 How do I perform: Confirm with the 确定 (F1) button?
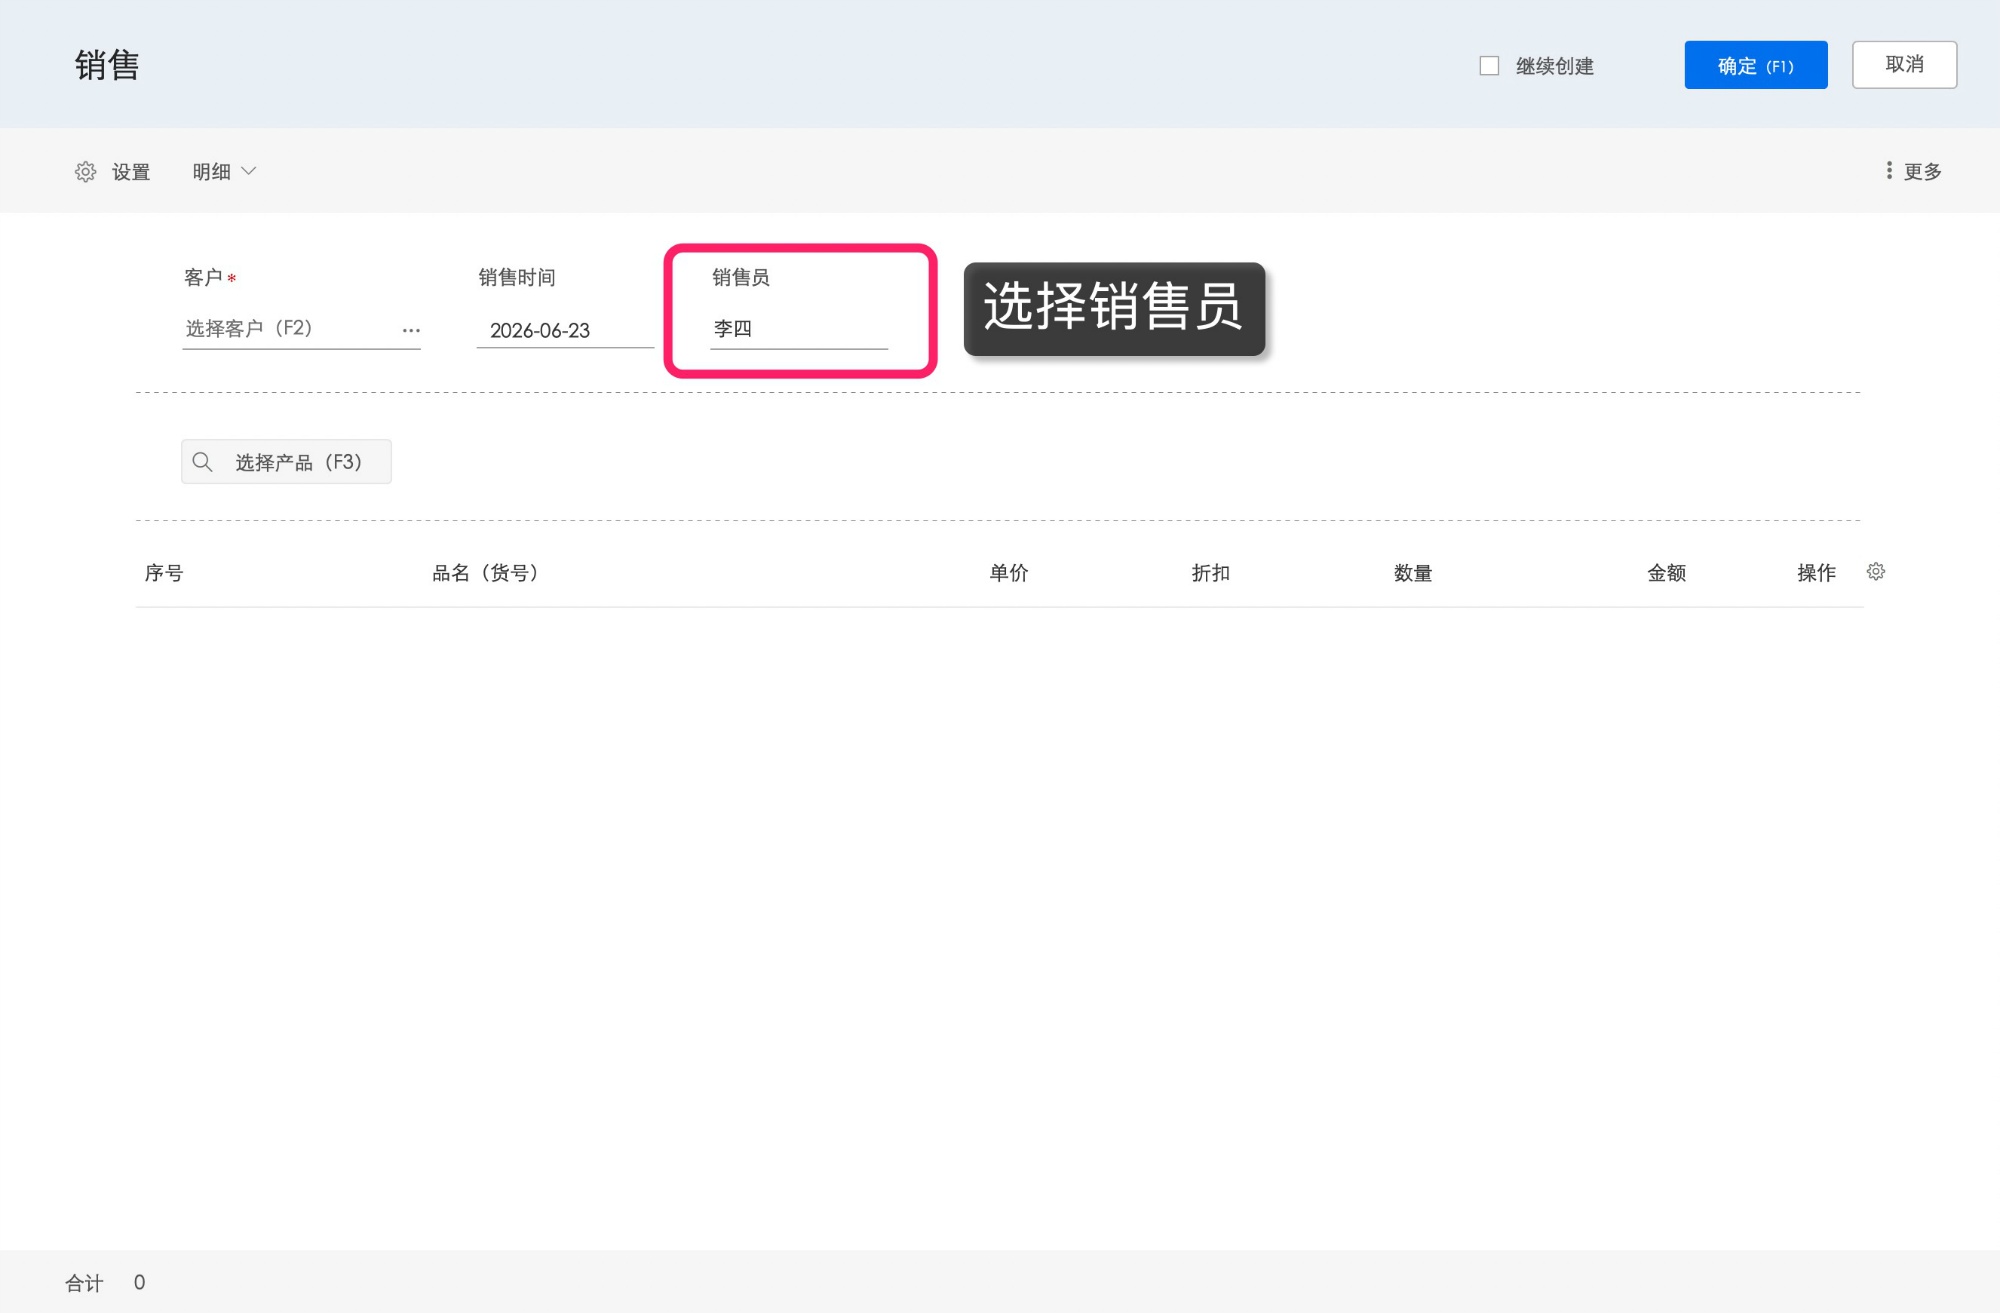pos(1755,65)
